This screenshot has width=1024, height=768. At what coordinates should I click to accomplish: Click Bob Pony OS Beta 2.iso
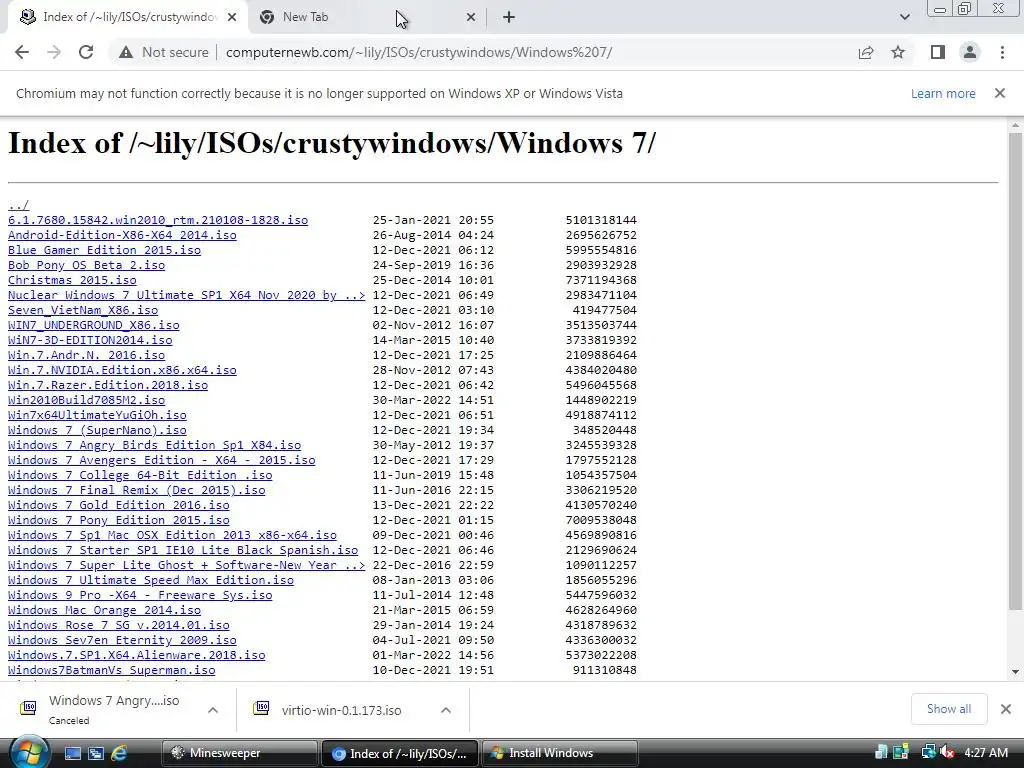coord(86,265)
